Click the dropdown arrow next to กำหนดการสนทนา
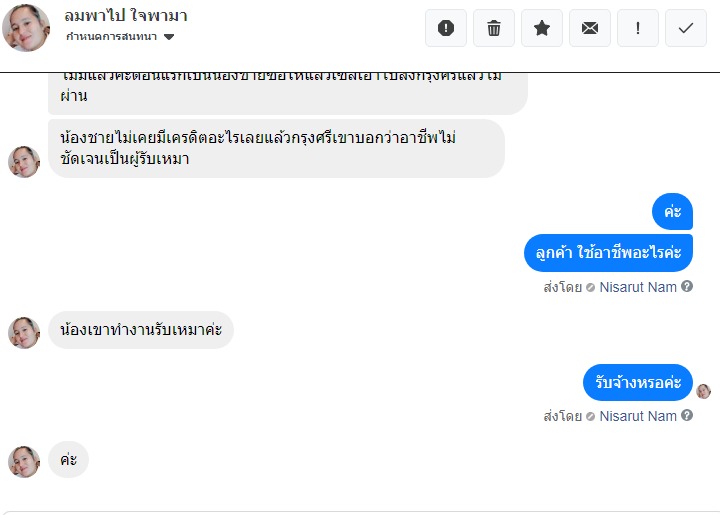The width and height of the screenshot is (720, 515). tap(168, 37)
